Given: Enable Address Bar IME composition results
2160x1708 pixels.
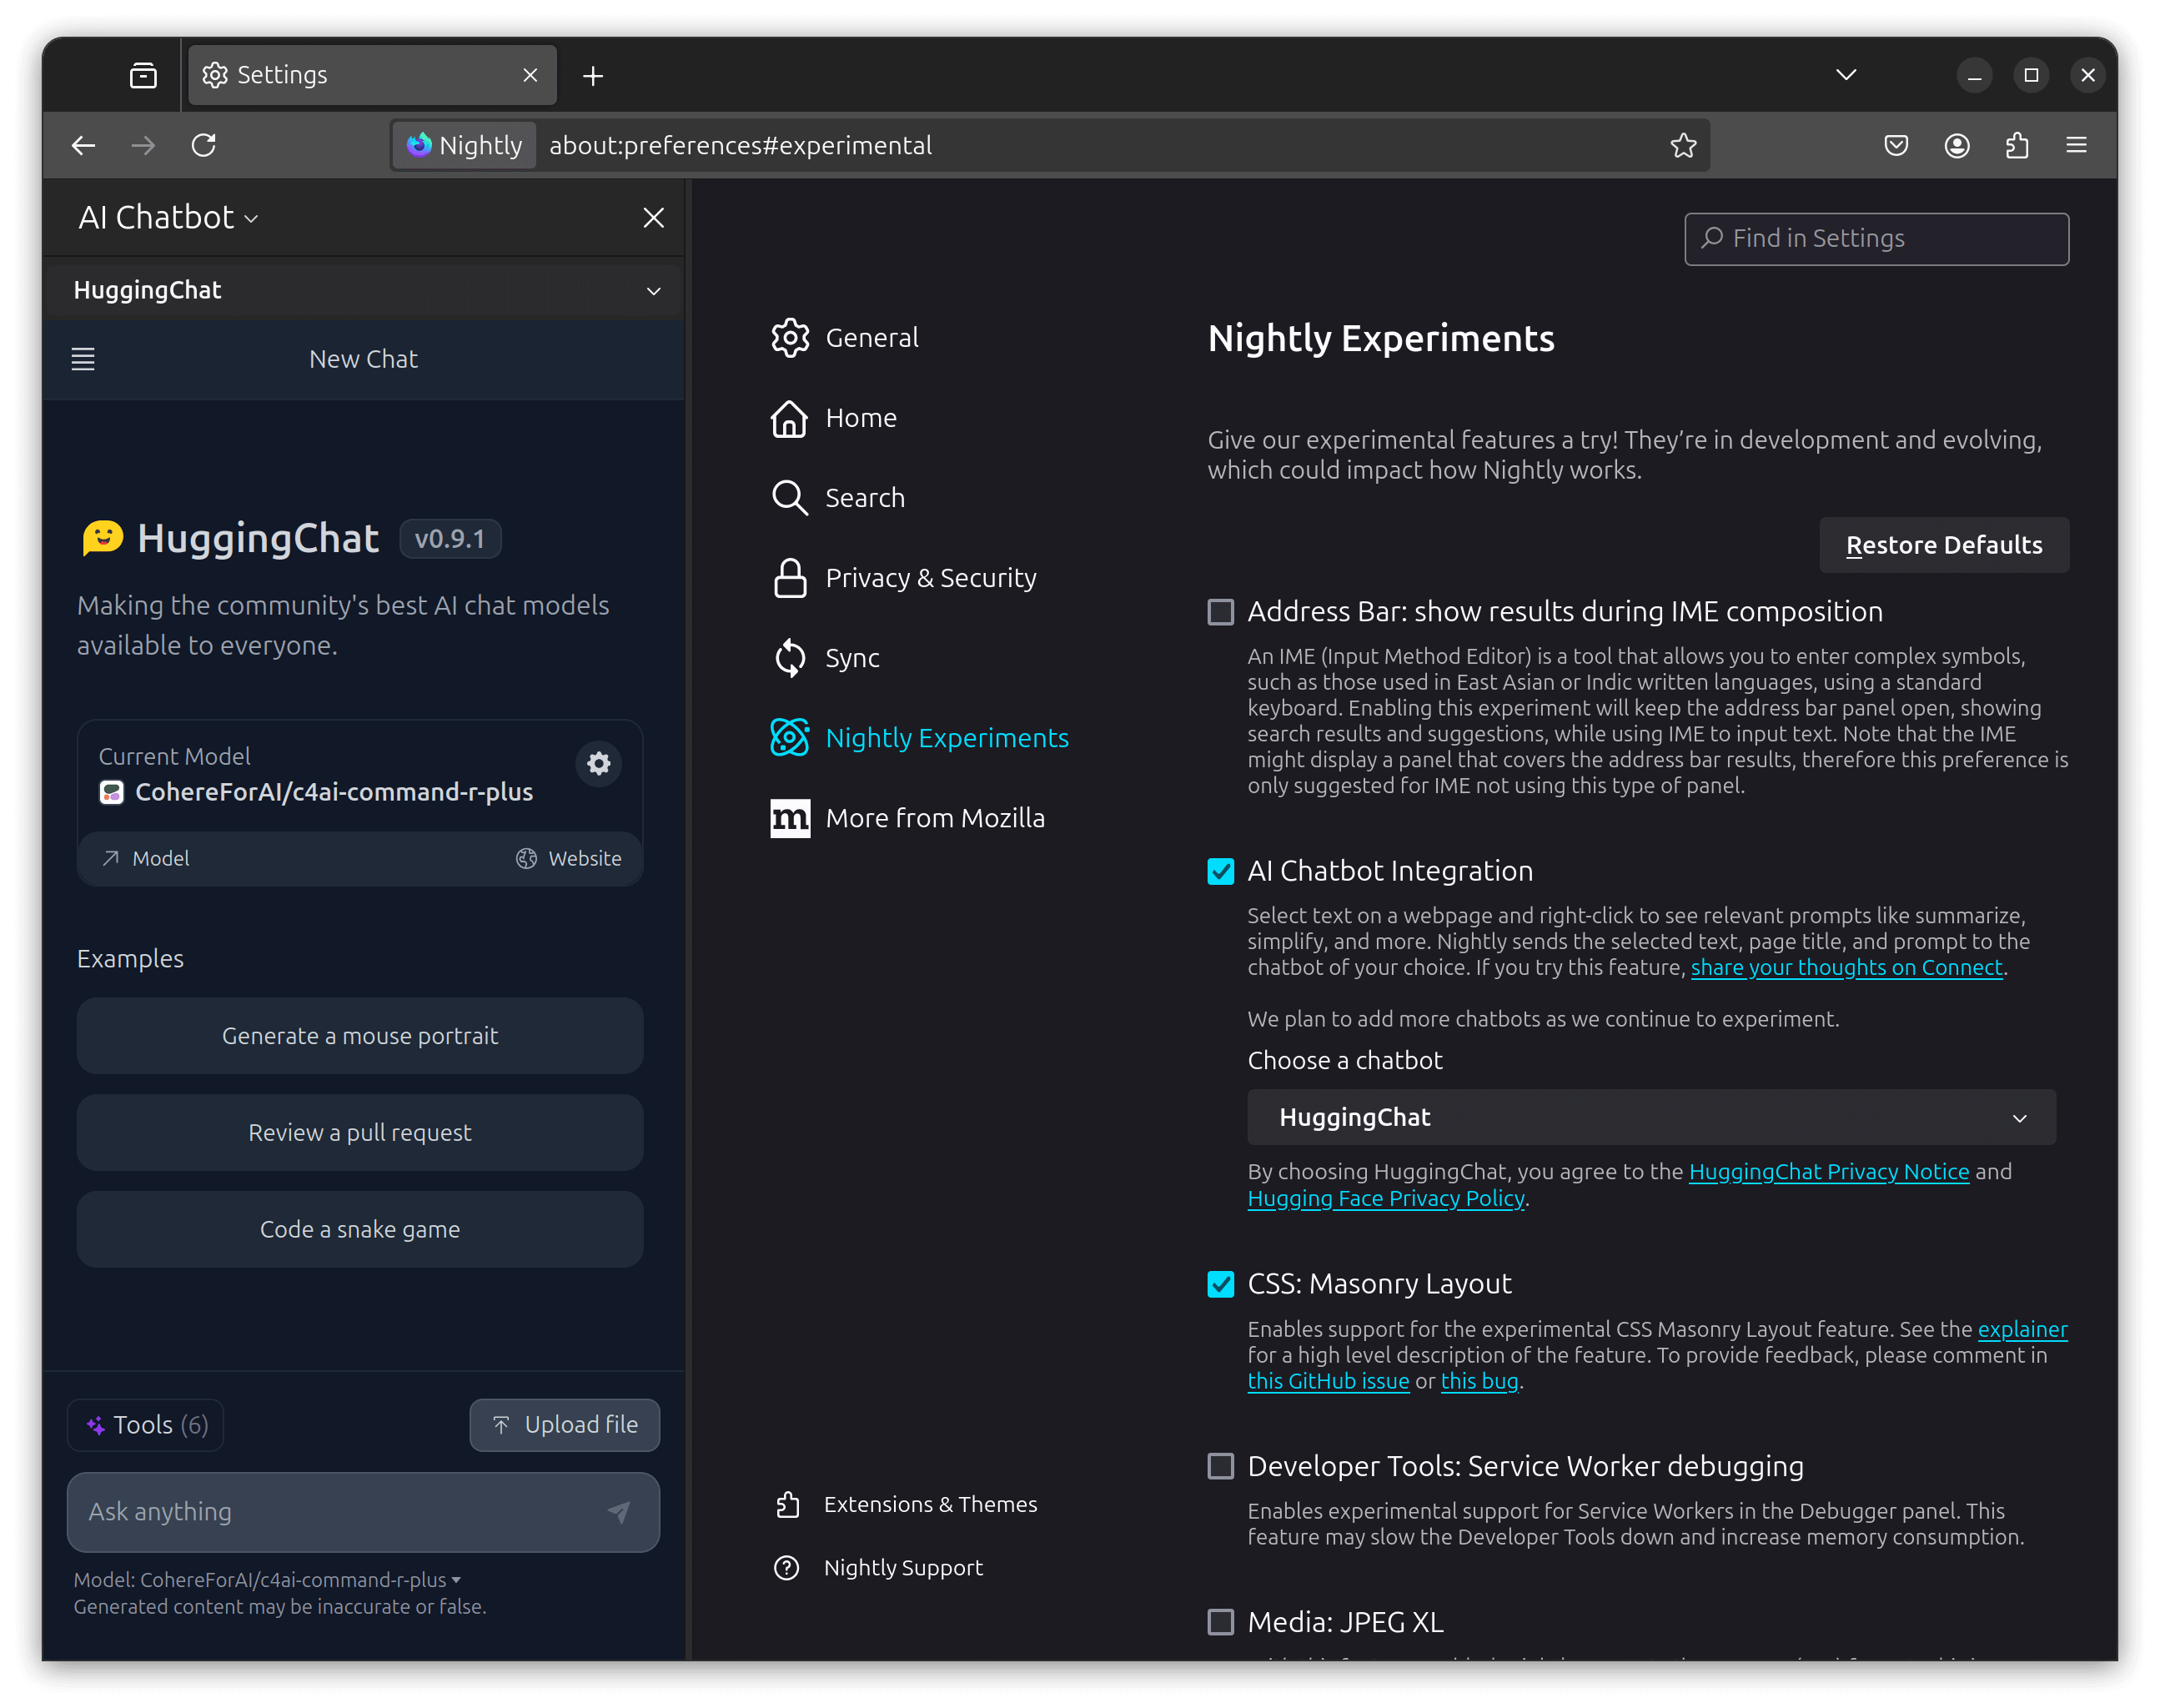Looking at the screenshot, I should 1220,611.
